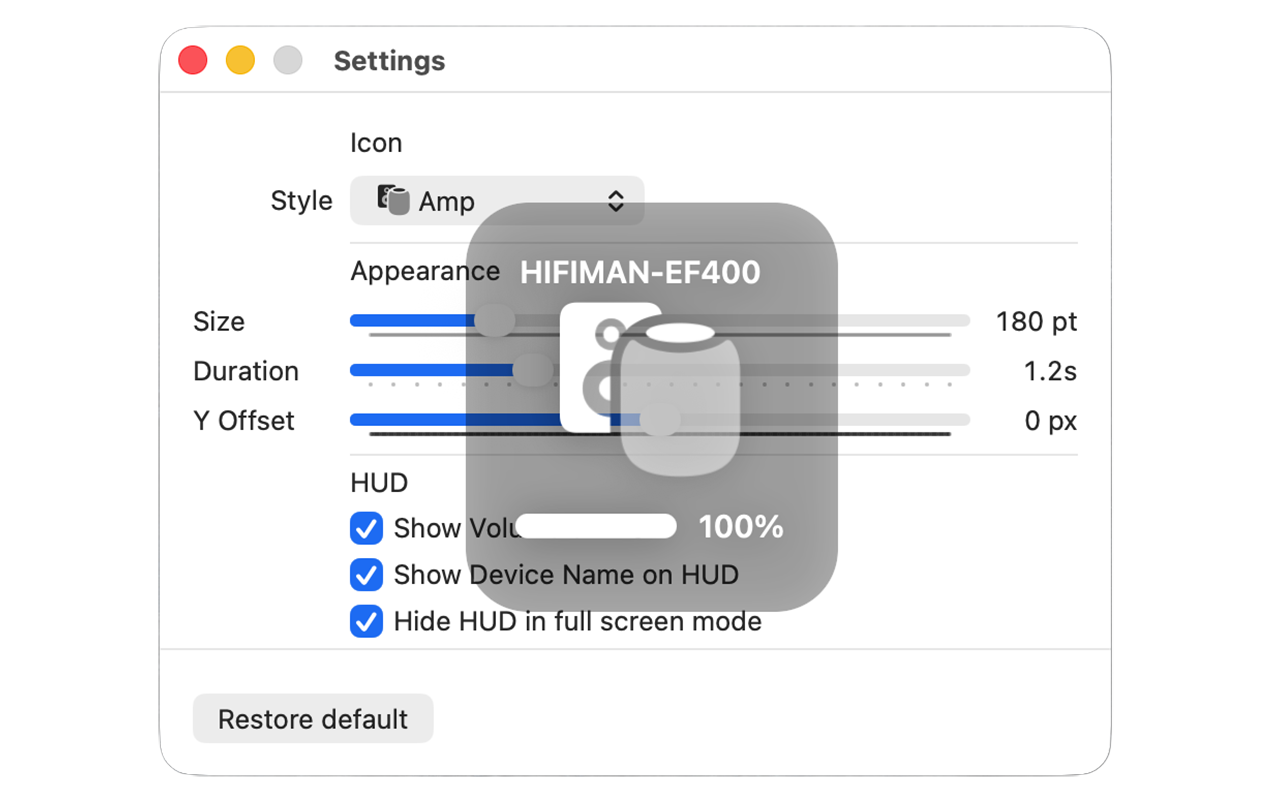Click the HUD volume level bar
This screenshot has width=1280, height=800.
click(x=596, y=526)
